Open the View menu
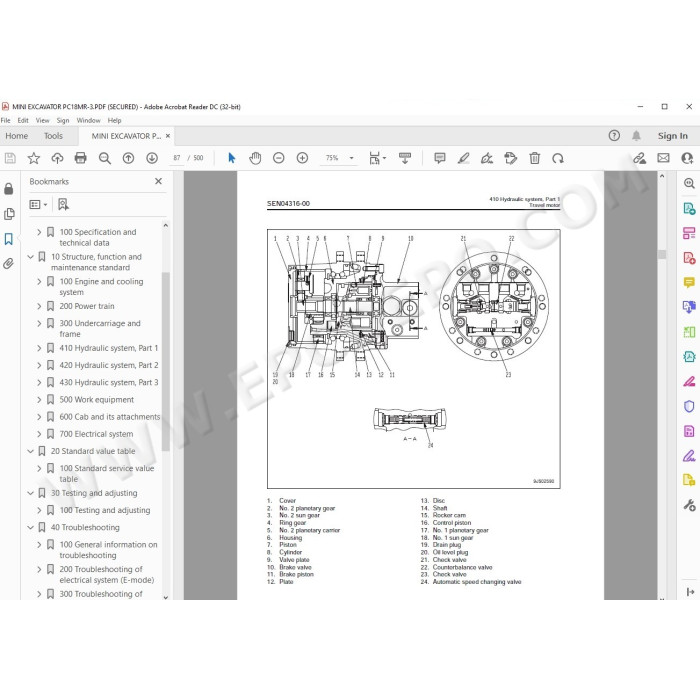The image size is (700, 700). (x=42, y=121)
